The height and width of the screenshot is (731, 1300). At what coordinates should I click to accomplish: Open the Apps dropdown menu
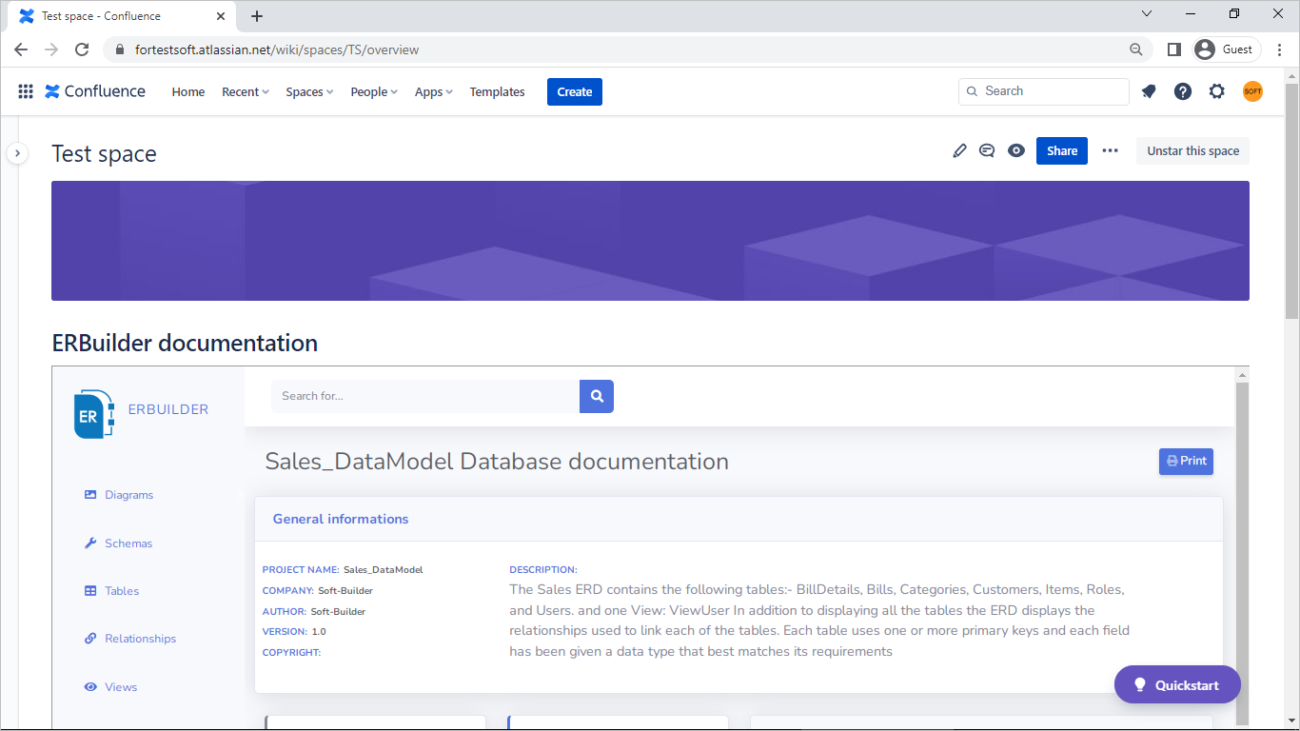coord(433,92)
